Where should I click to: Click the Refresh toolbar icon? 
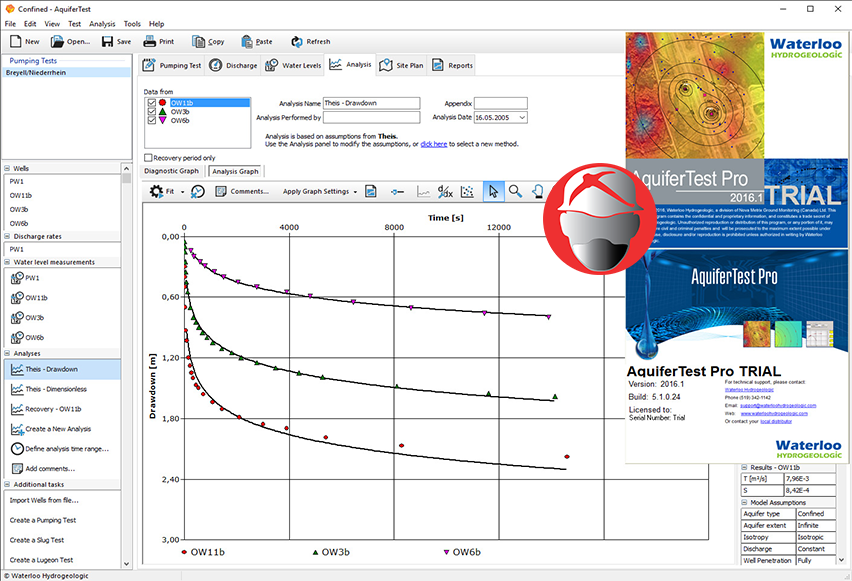tap(297, 41)
